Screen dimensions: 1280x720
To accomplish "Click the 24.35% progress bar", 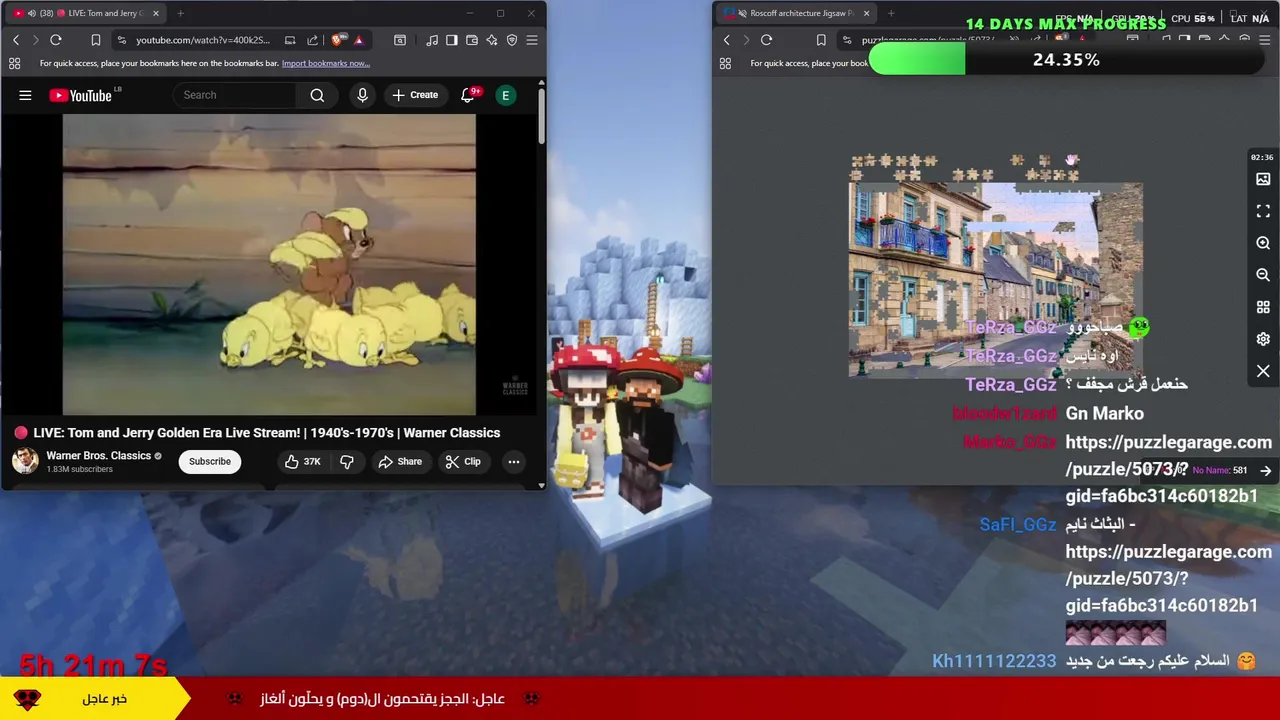I will (x=1066, y=60).
